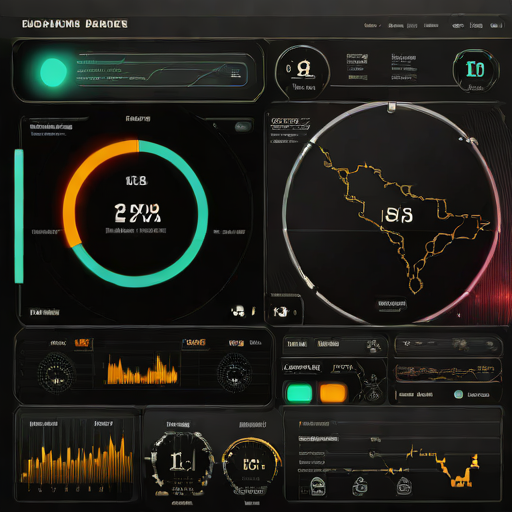Open the white-number circular badge beside header stats

click(302, 71)
